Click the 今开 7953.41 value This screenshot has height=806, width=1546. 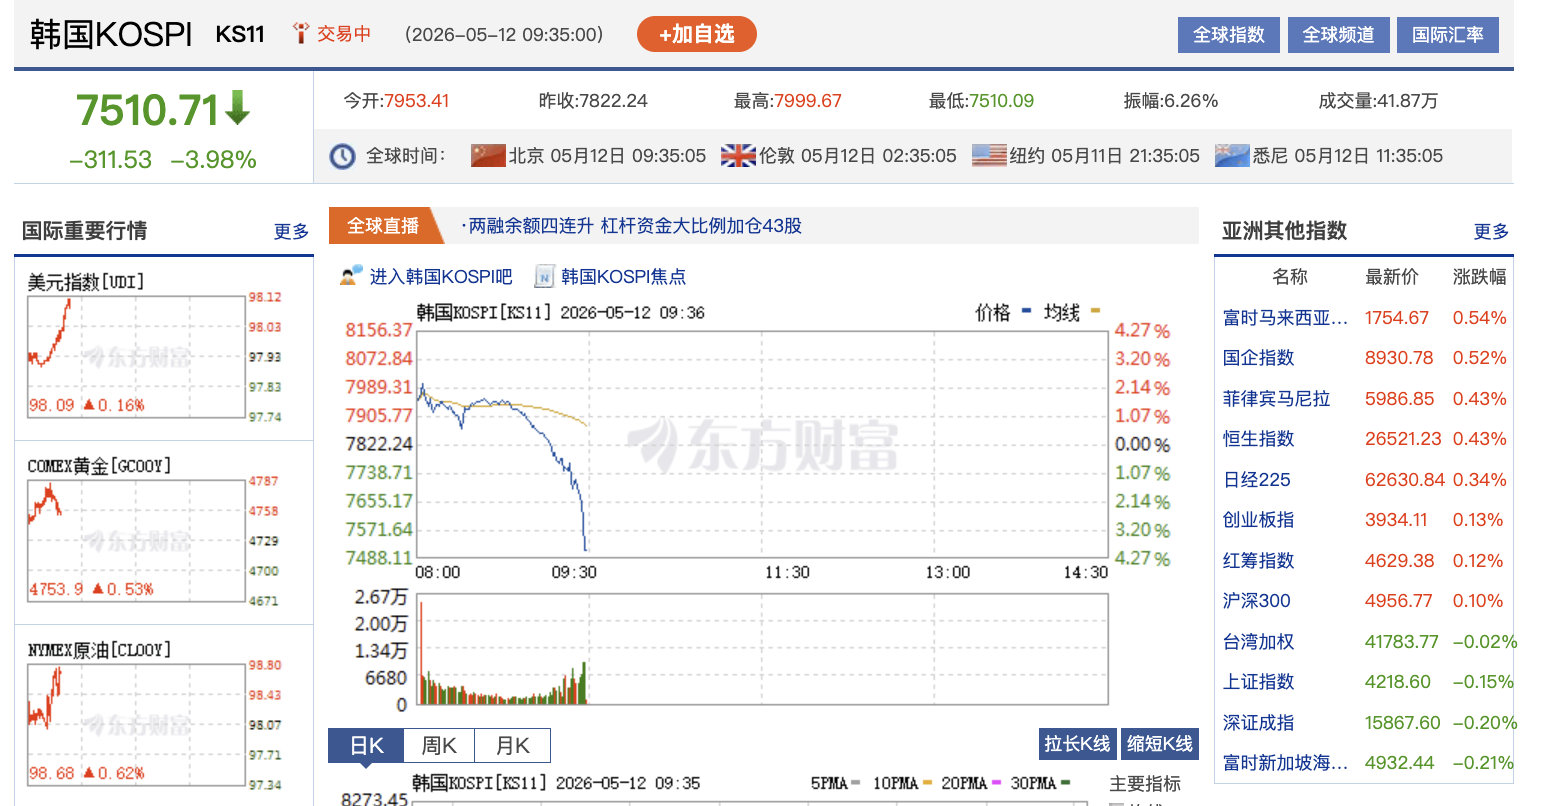(x=417, y=101)
